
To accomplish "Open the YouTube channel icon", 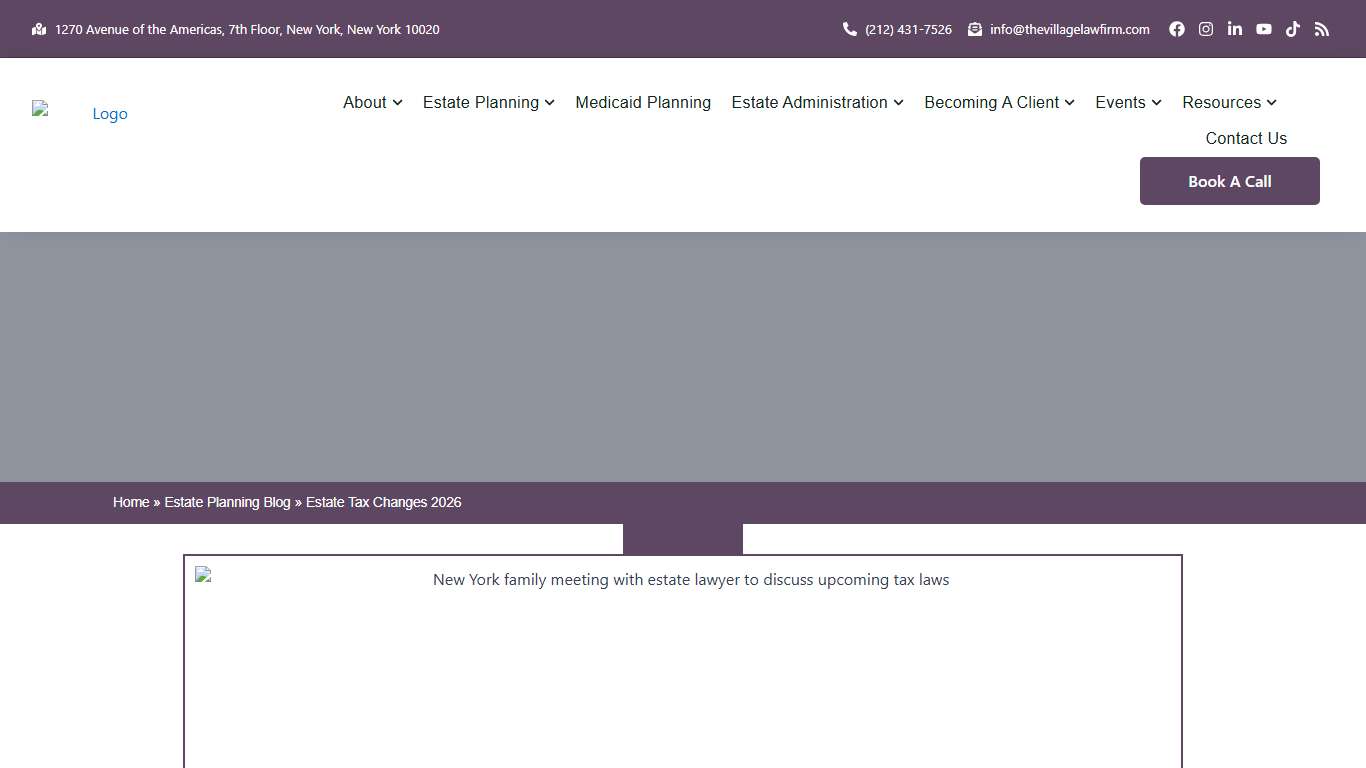I will coord(1264,29).
